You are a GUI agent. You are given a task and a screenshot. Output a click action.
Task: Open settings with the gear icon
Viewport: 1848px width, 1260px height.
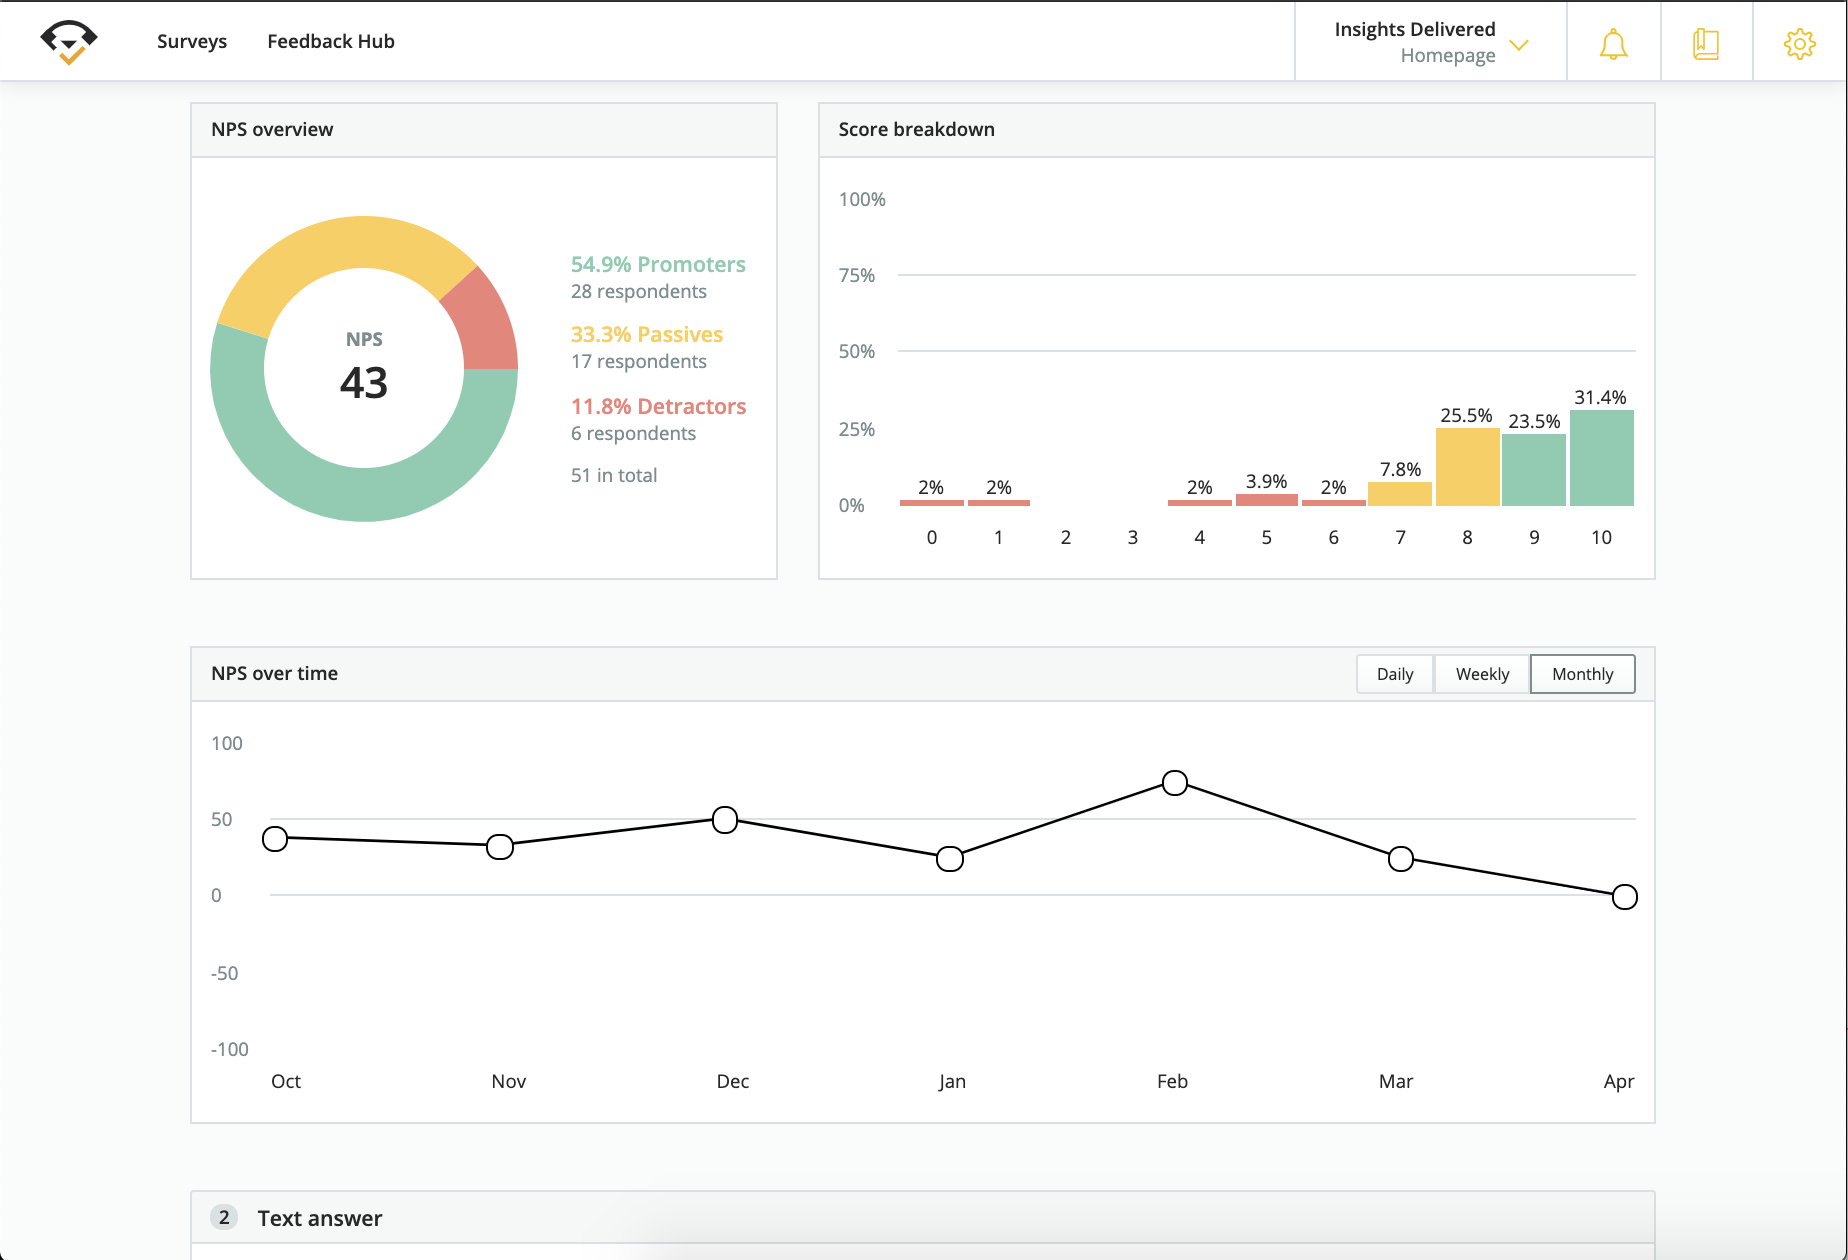1799,42
